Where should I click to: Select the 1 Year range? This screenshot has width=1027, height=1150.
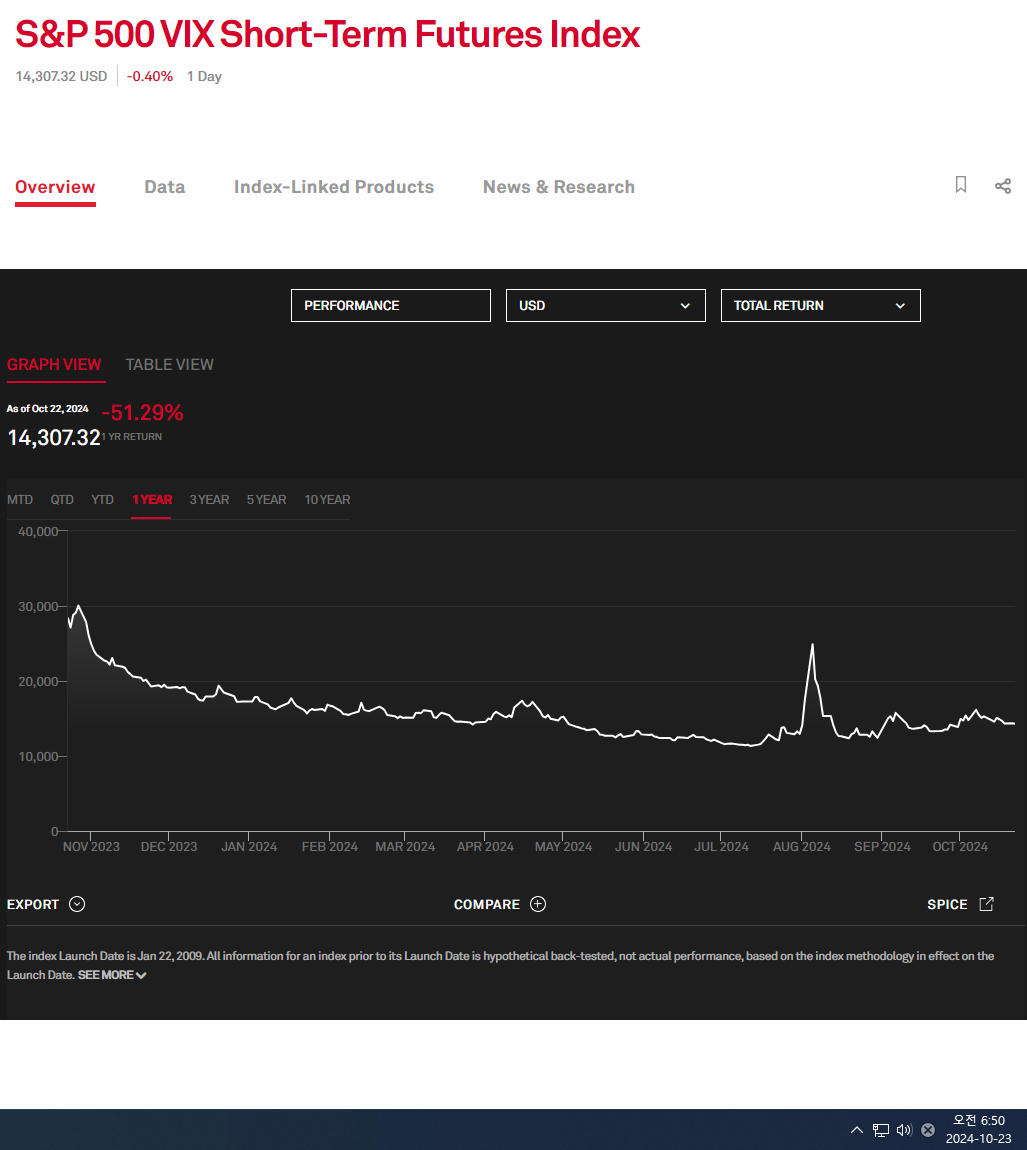(x=152, y=499)
